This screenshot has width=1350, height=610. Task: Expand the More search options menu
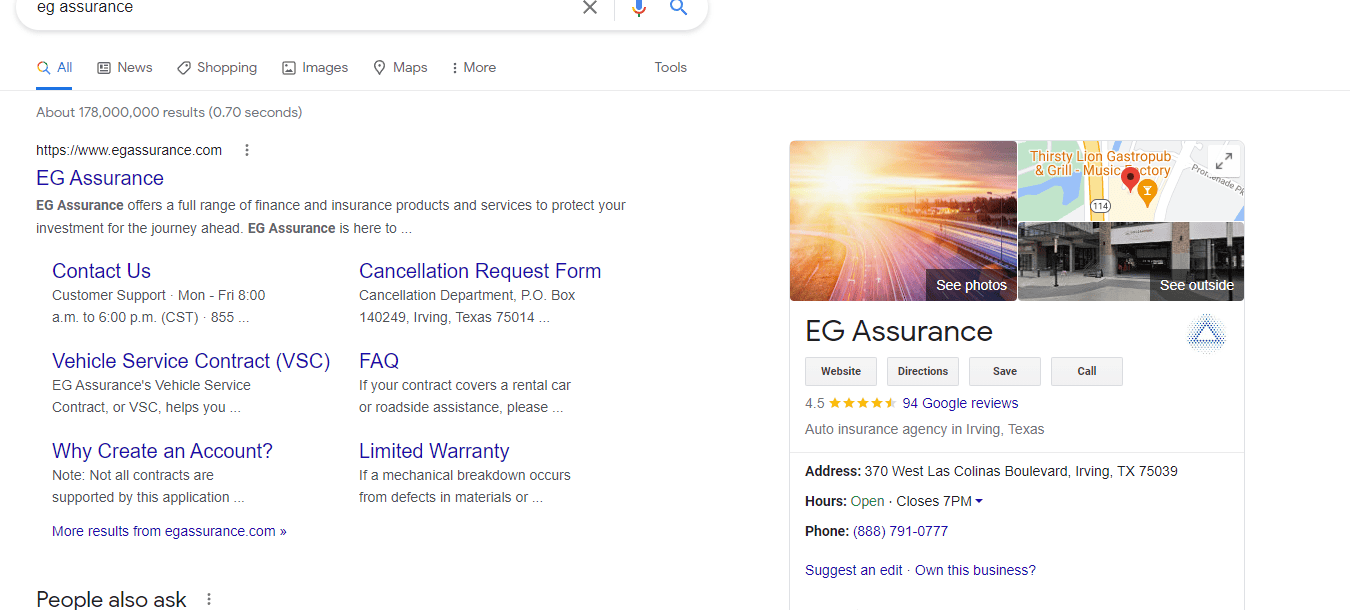pyautogui.click(x=474, y=68)
